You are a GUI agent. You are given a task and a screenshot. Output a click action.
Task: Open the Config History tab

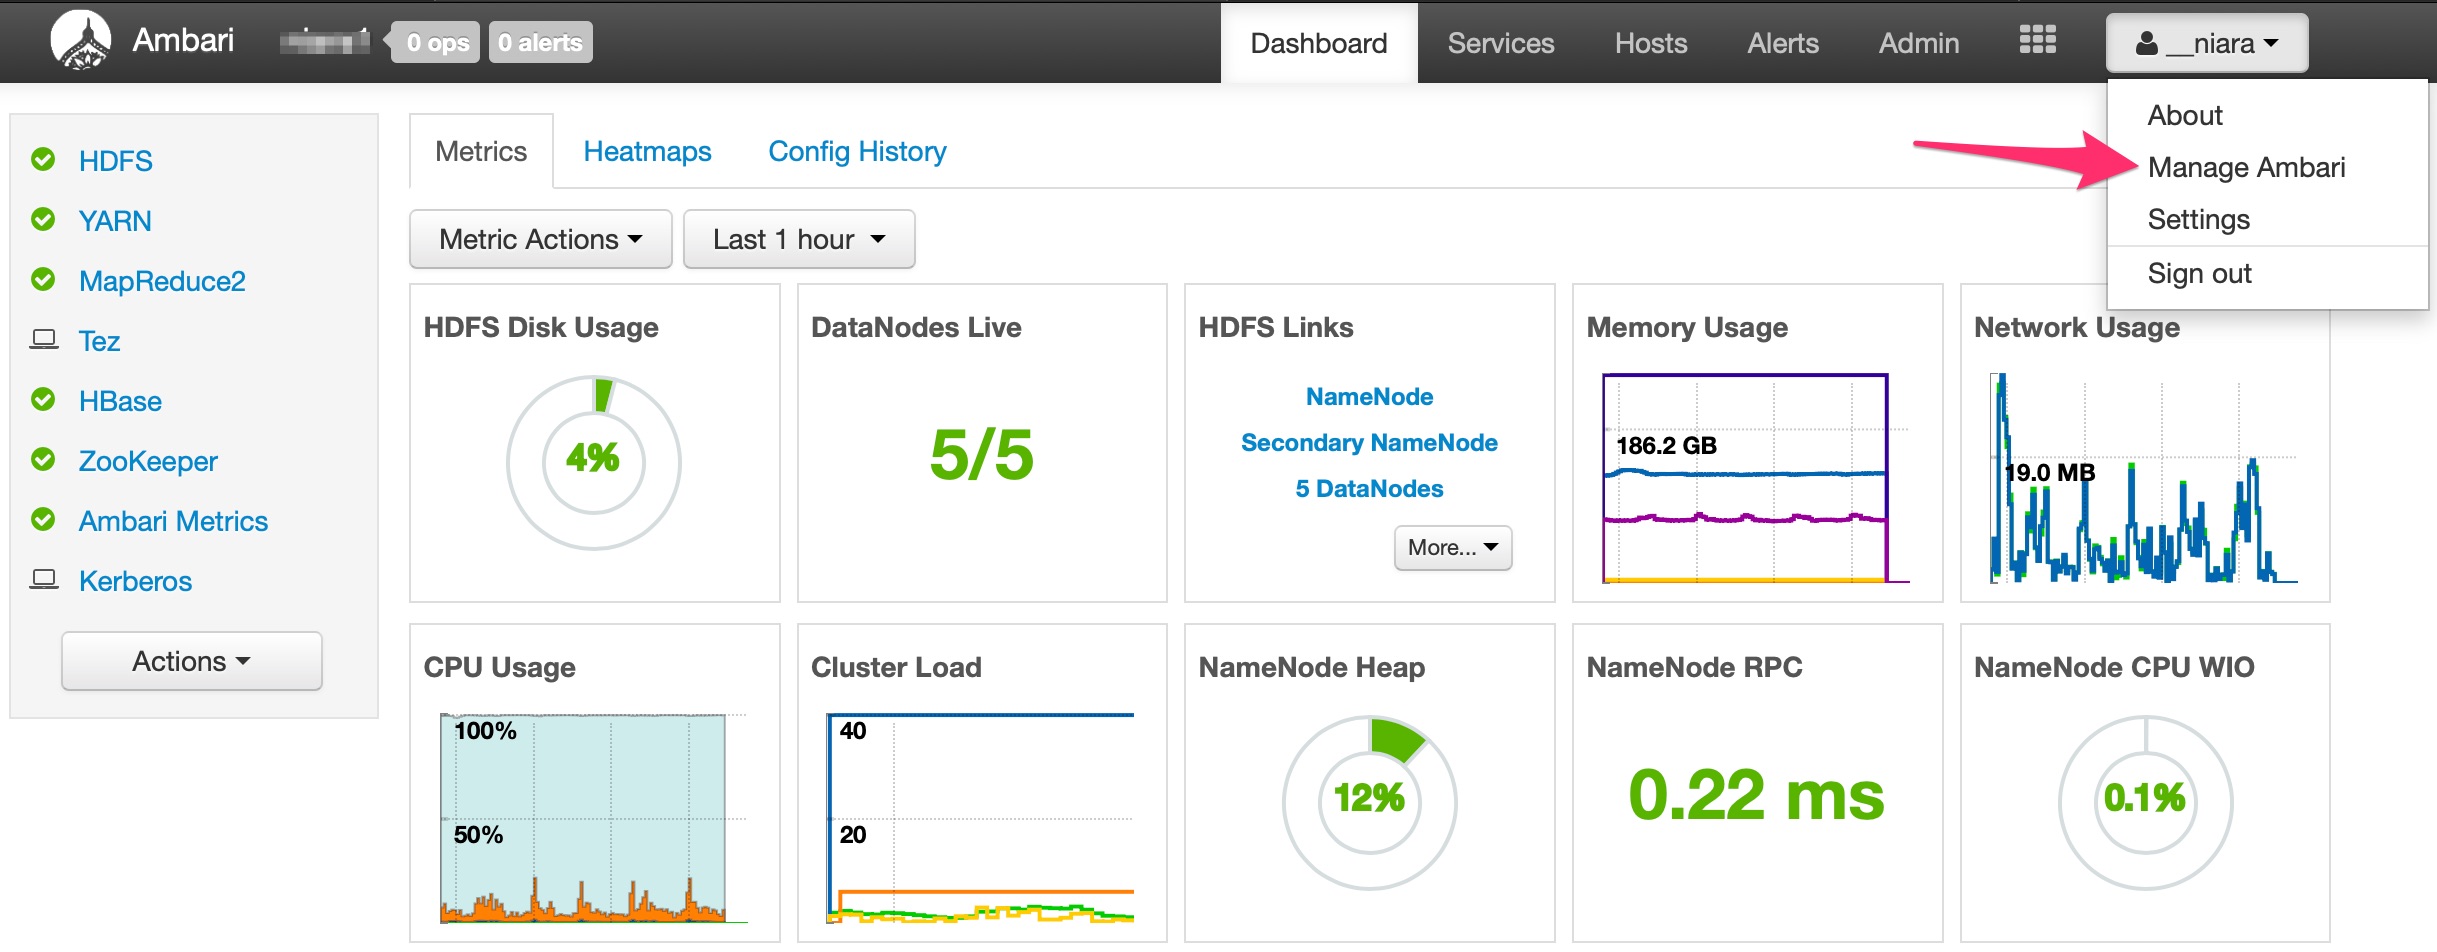(857, 151)
